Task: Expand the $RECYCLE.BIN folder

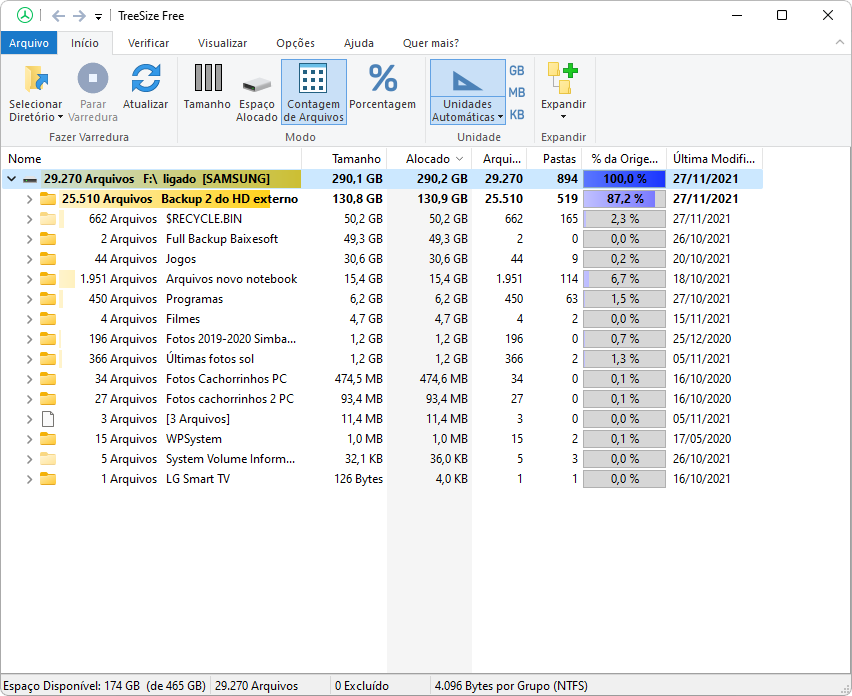Action: (x=29, y=220)
